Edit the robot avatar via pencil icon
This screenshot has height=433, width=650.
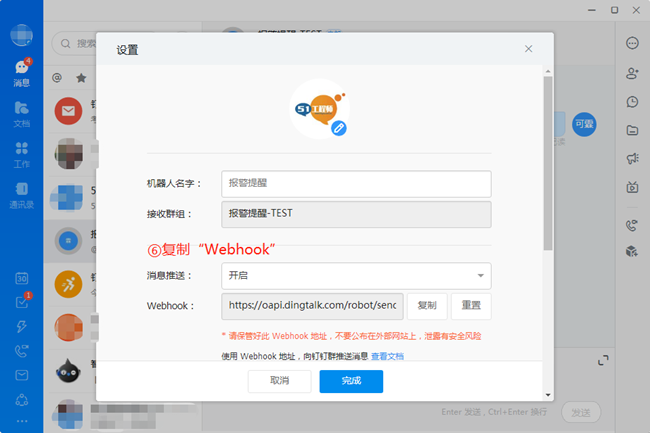(339, 128)
